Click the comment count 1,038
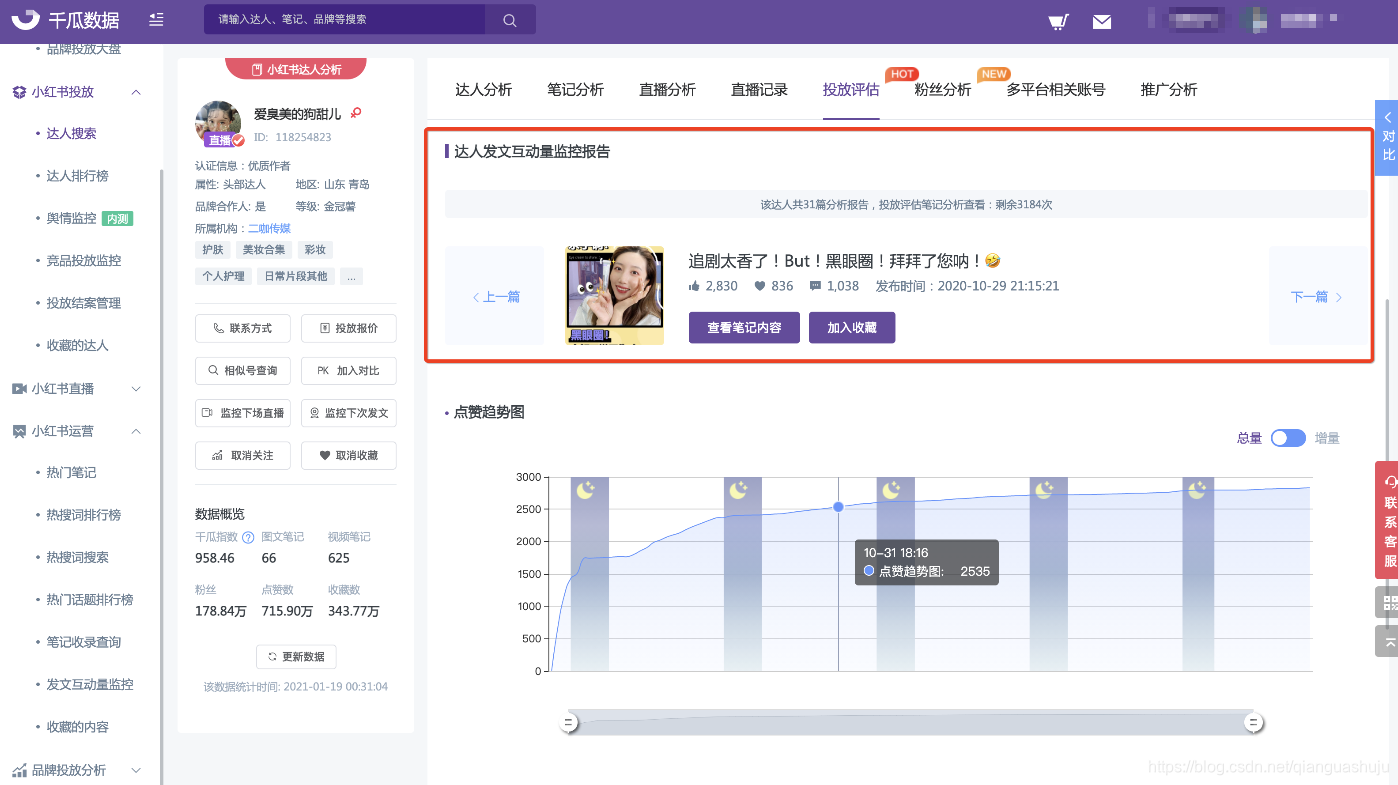 point(834,286)
